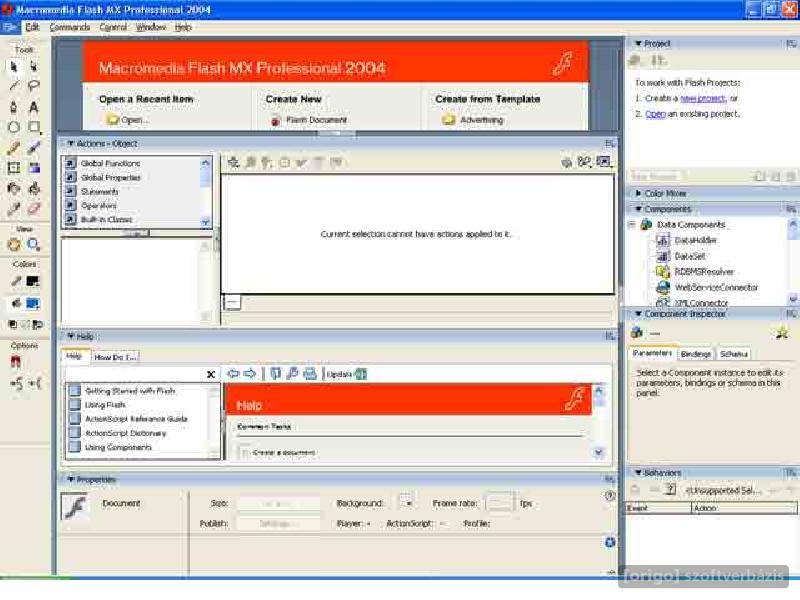
Task: Select the Hand tool
Action: pyautogui.click(x=14, y=245)
